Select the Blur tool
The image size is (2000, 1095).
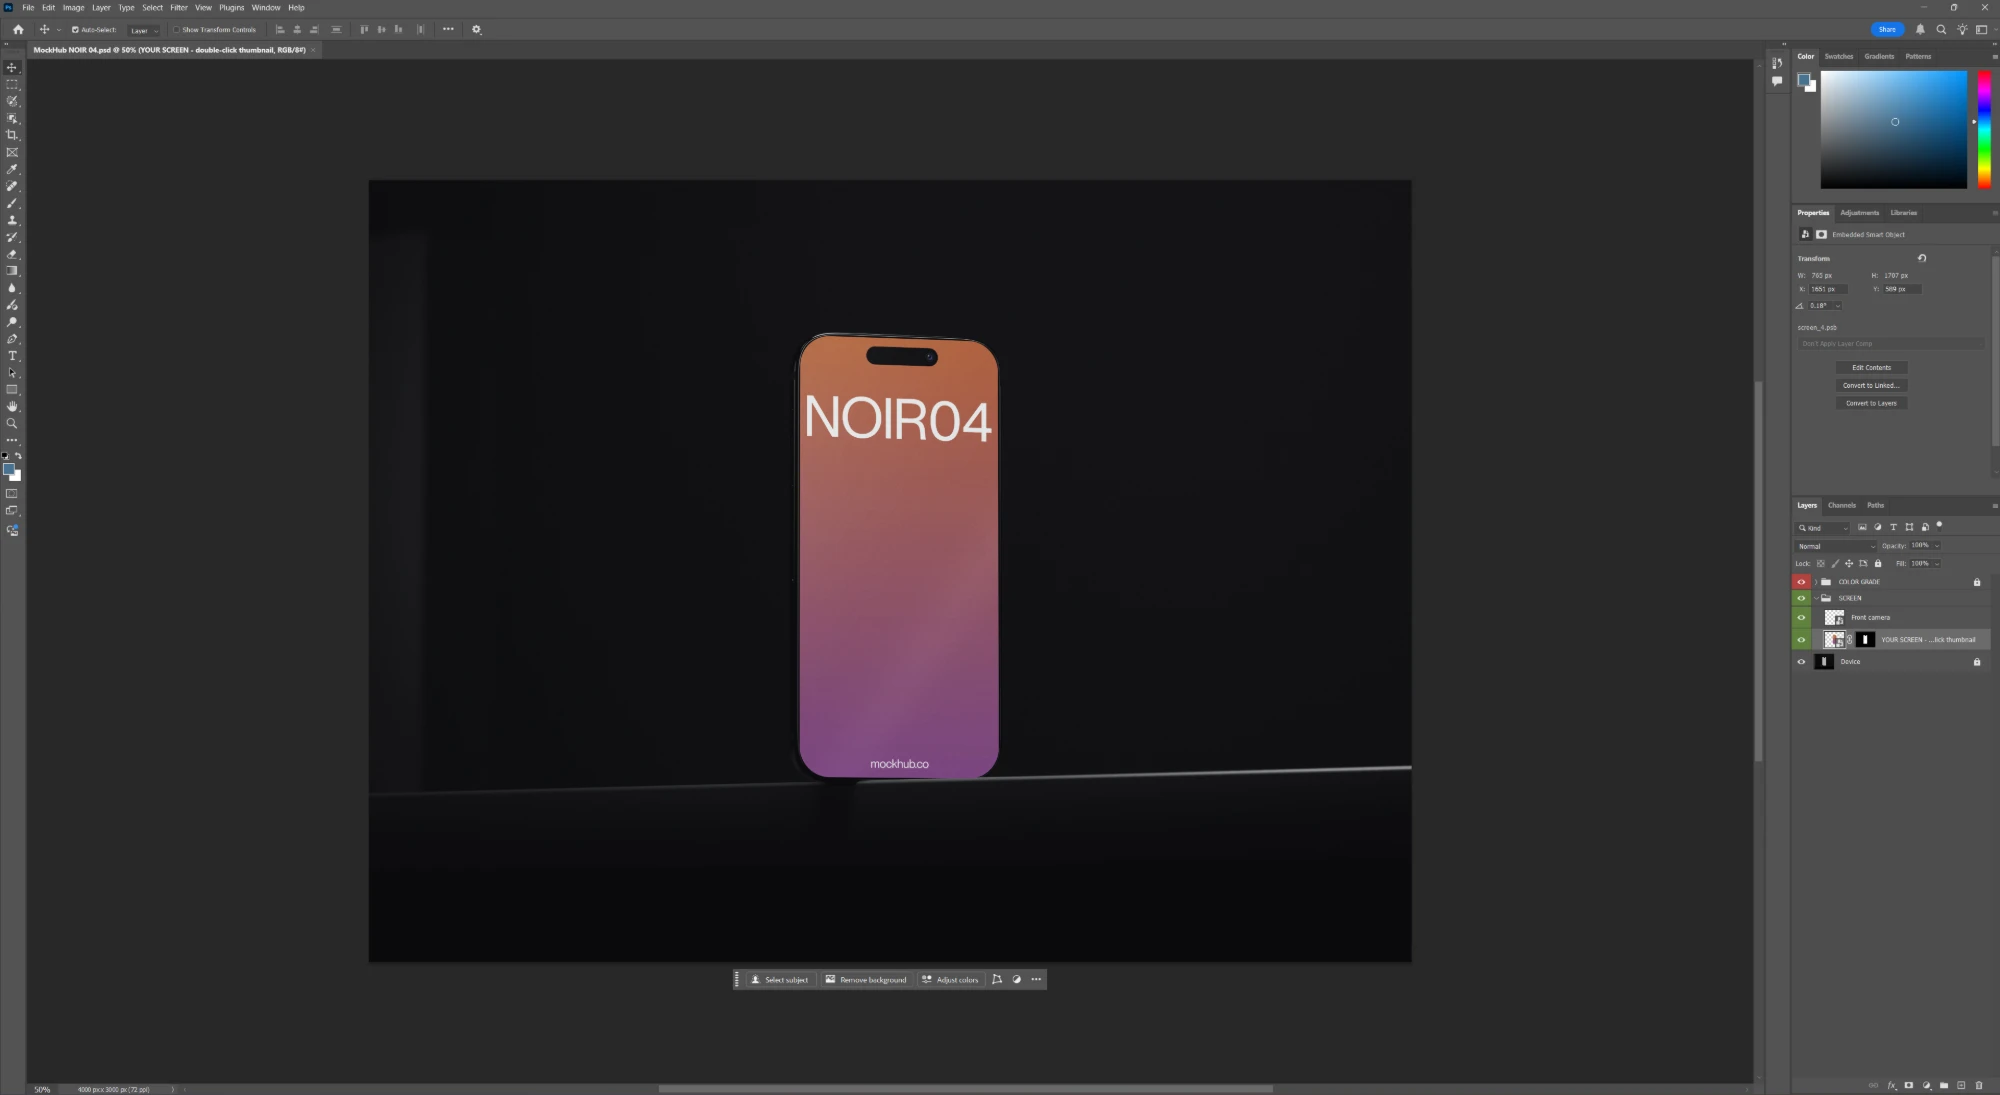pyautogui.click(x=12, y=288)
